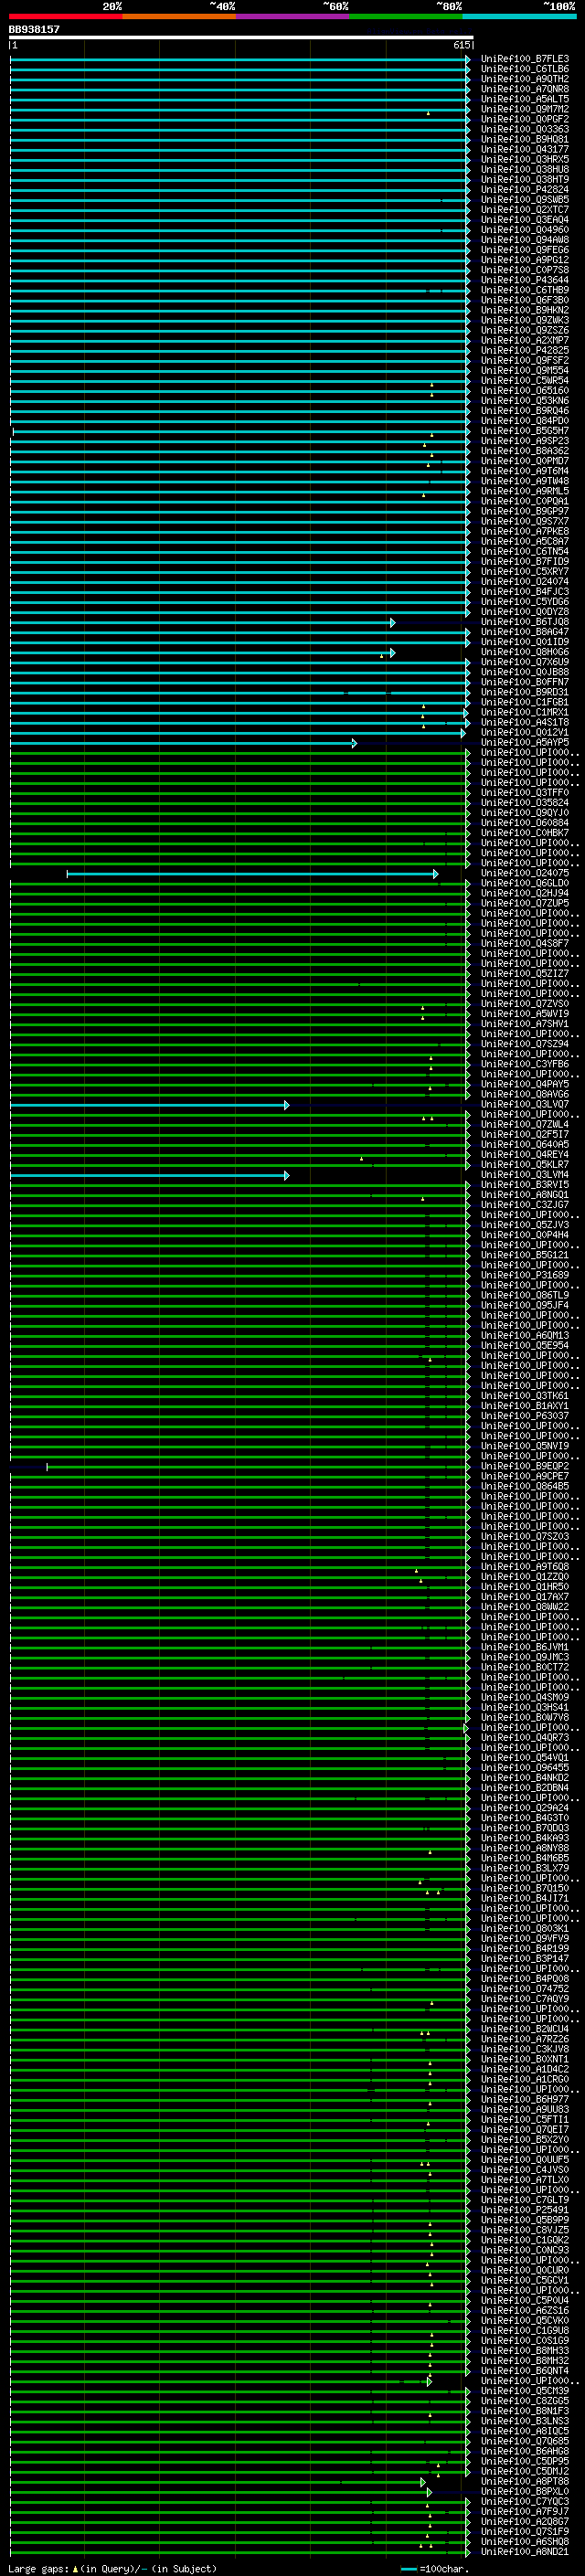
Task: Select hit label UniRef100_P63037
Action: 525,1416
